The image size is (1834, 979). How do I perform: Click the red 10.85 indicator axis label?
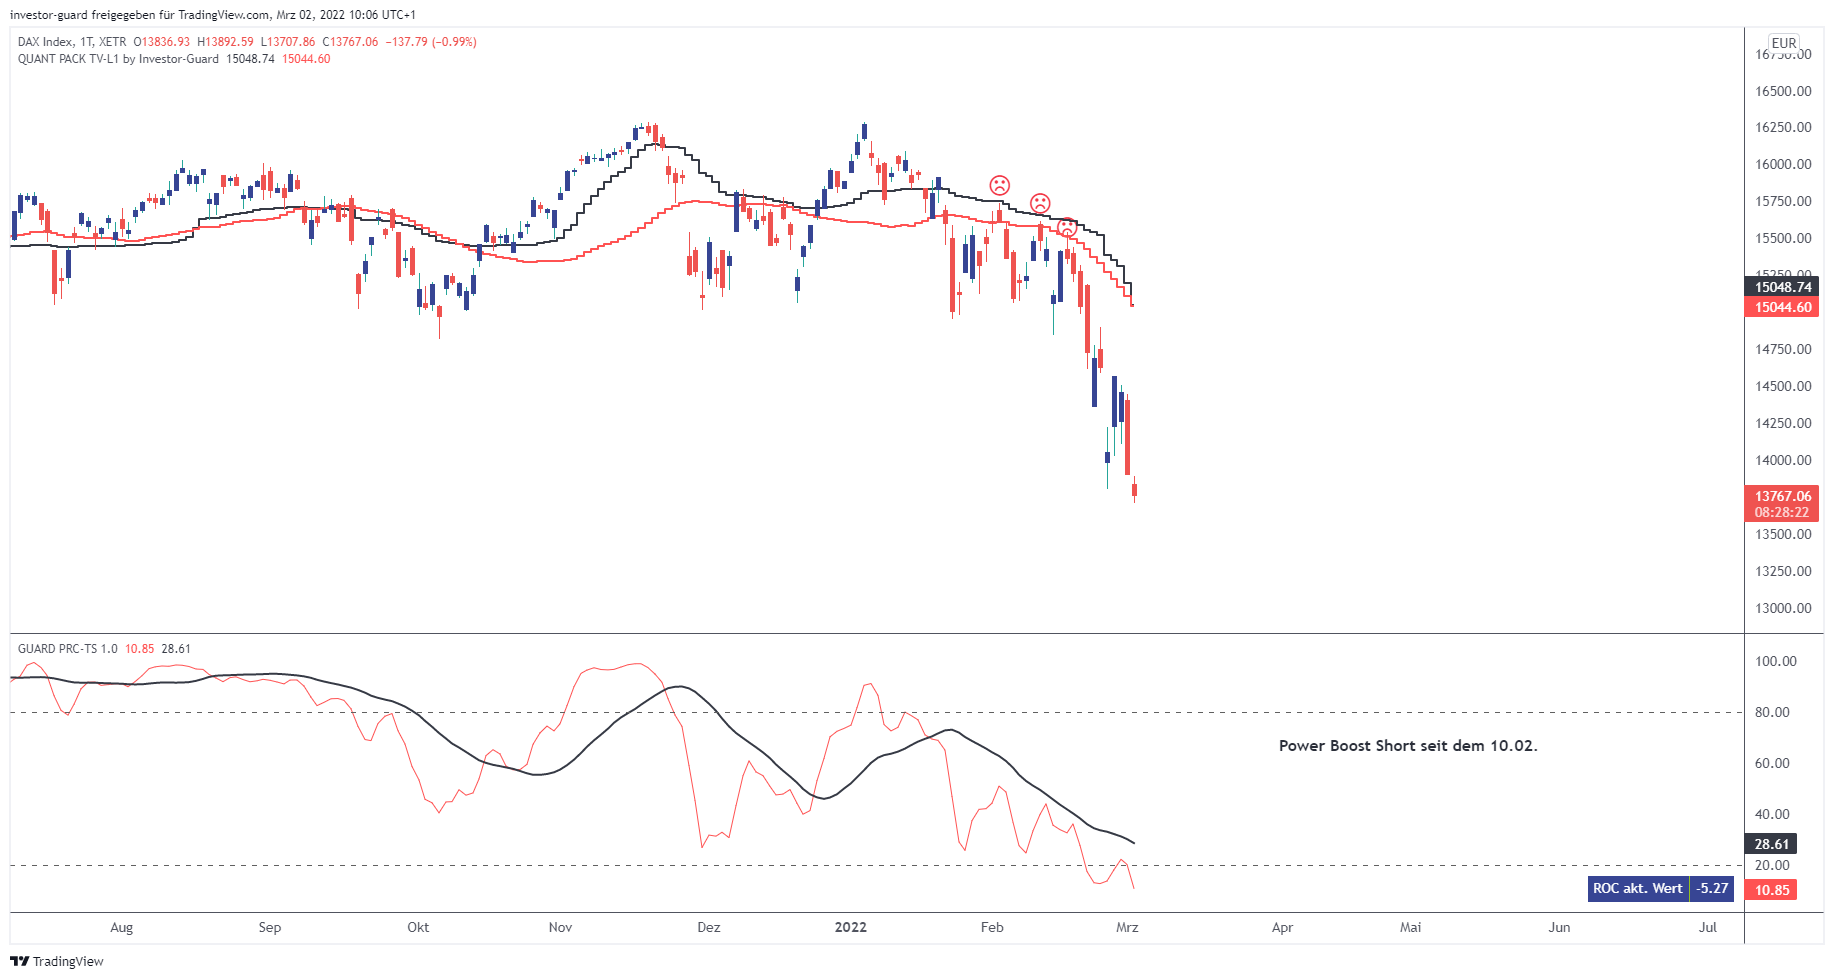(1771, 890)
